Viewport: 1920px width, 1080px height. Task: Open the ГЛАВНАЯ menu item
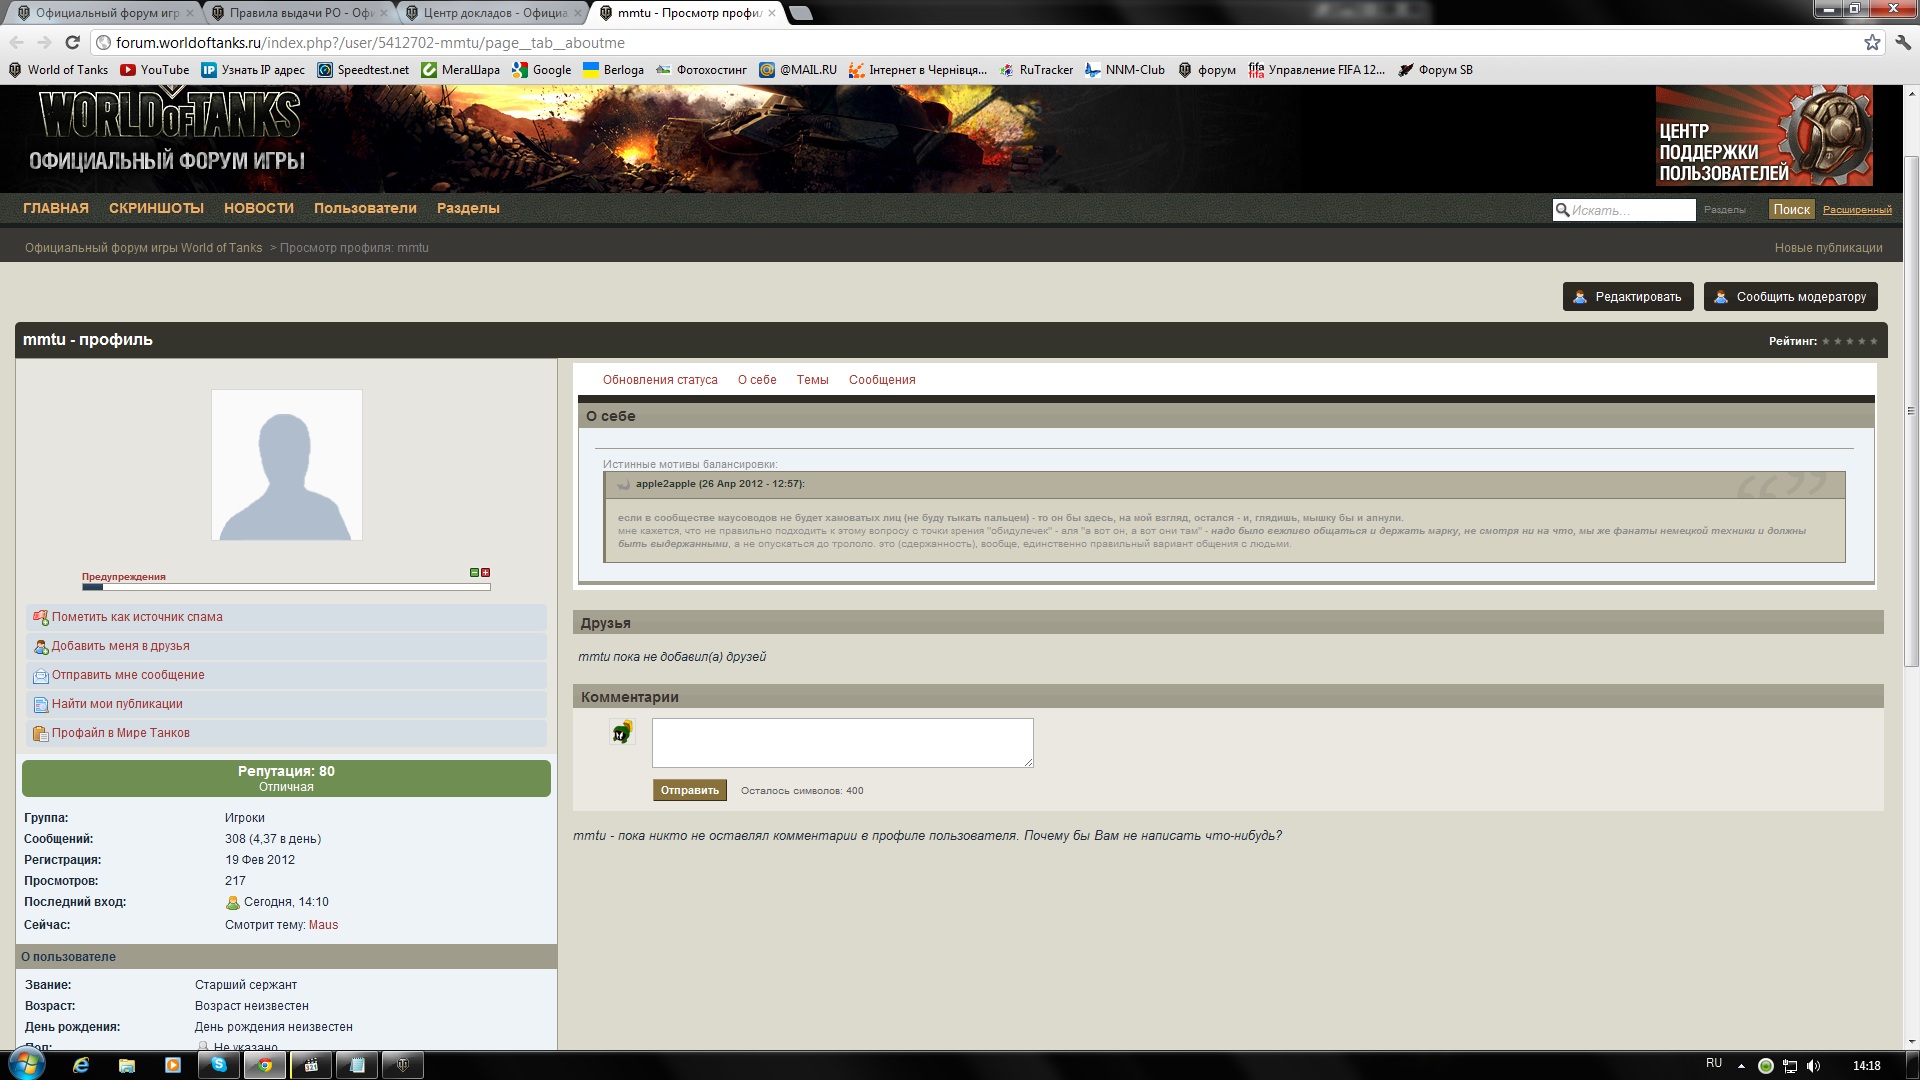click(56, 208)
